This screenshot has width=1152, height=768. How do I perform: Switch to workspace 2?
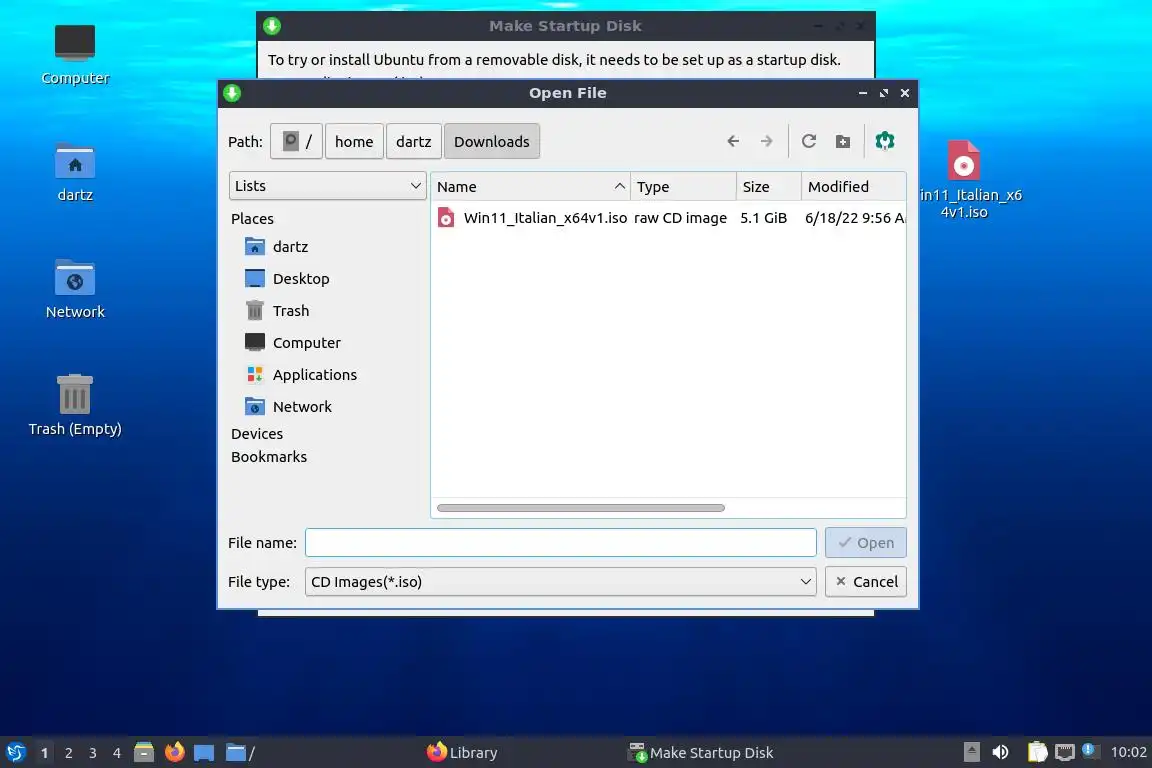coord(68,753)
